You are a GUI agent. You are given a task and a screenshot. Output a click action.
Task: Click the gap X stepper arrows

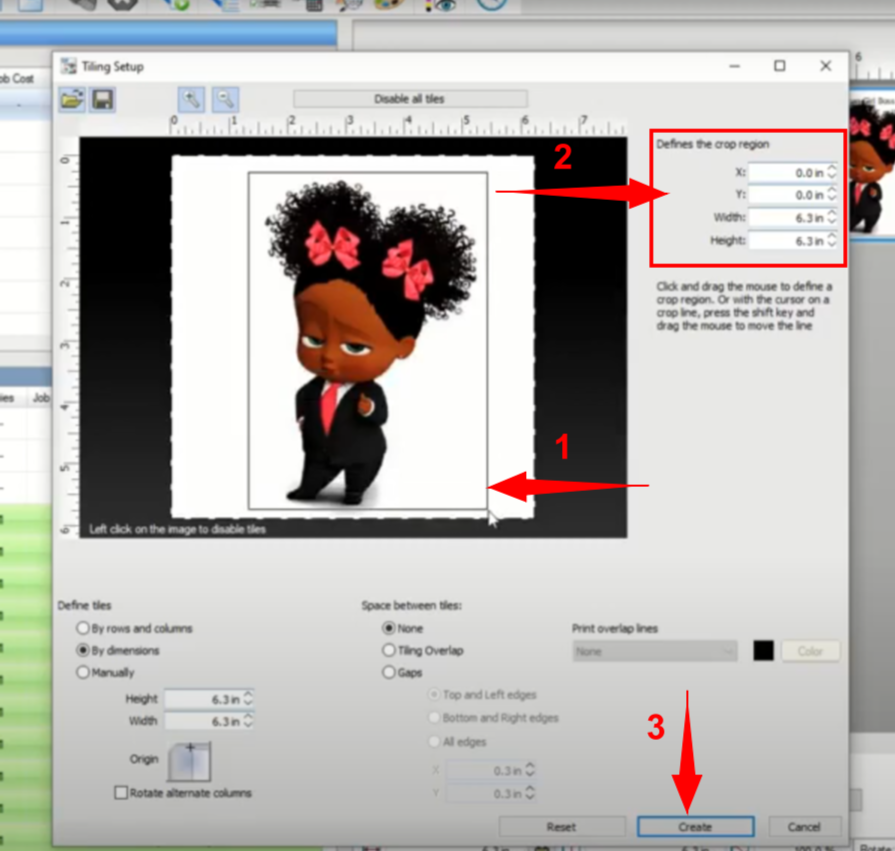click(x=530, y=770)
